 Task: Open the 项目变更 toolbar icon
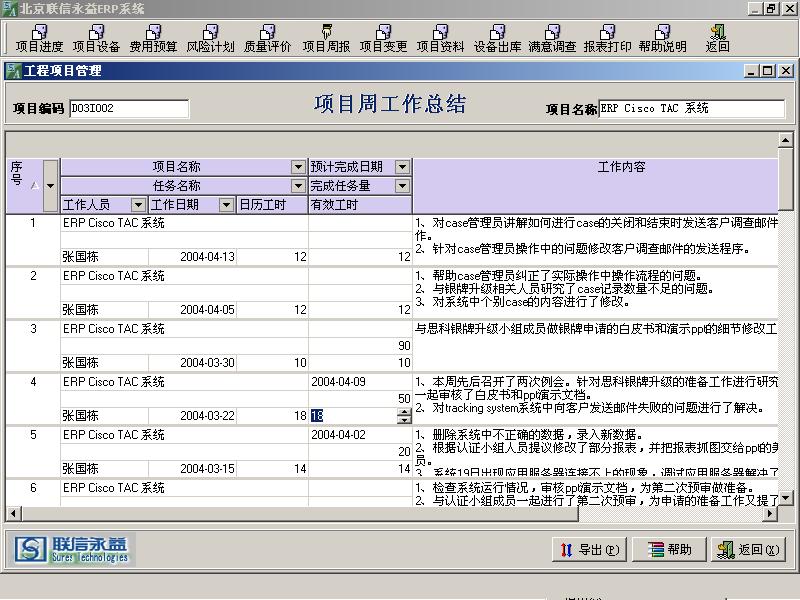383,39
